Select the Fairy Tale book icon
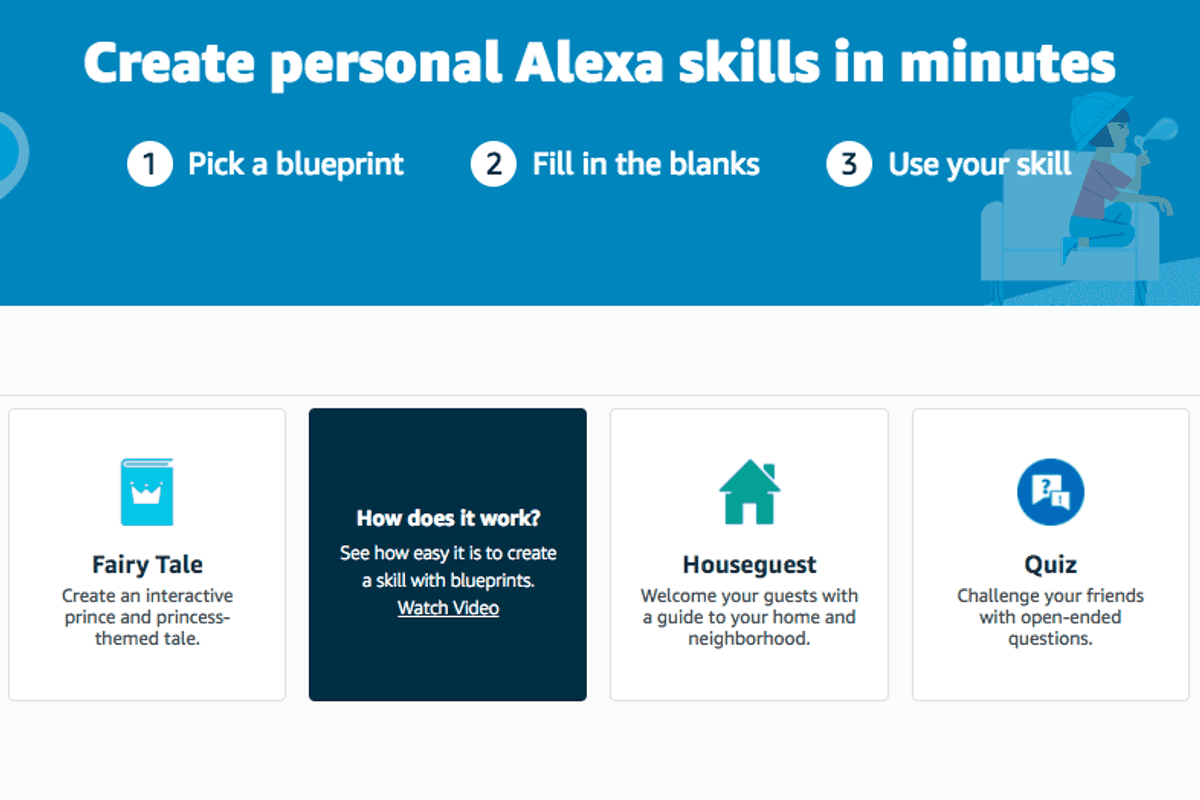Screen dimensions: 1200x800 pyautogui.click(x=146, y=490)
